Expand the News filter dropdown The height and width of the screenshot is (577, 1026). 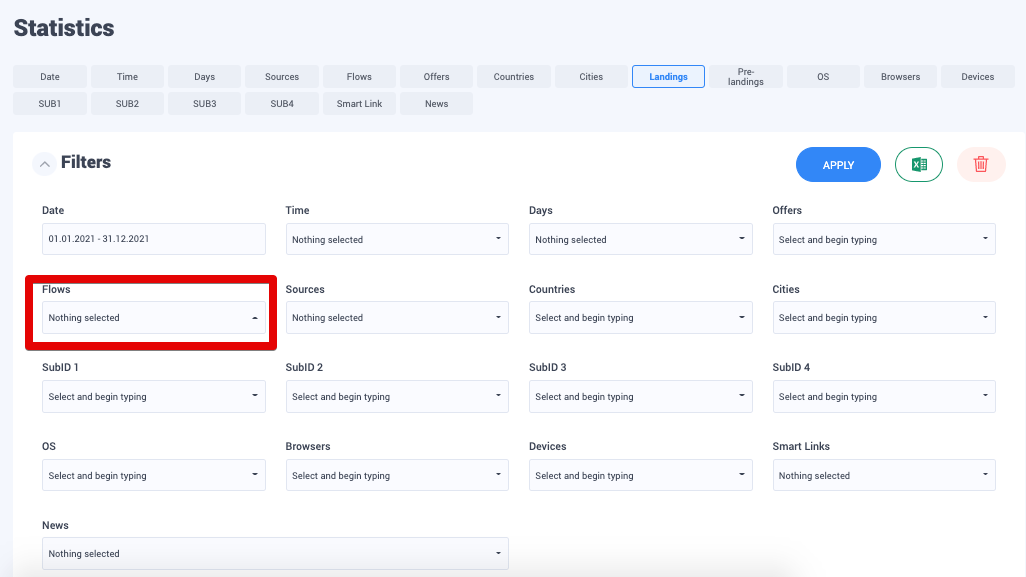click(x=275, y=554)
